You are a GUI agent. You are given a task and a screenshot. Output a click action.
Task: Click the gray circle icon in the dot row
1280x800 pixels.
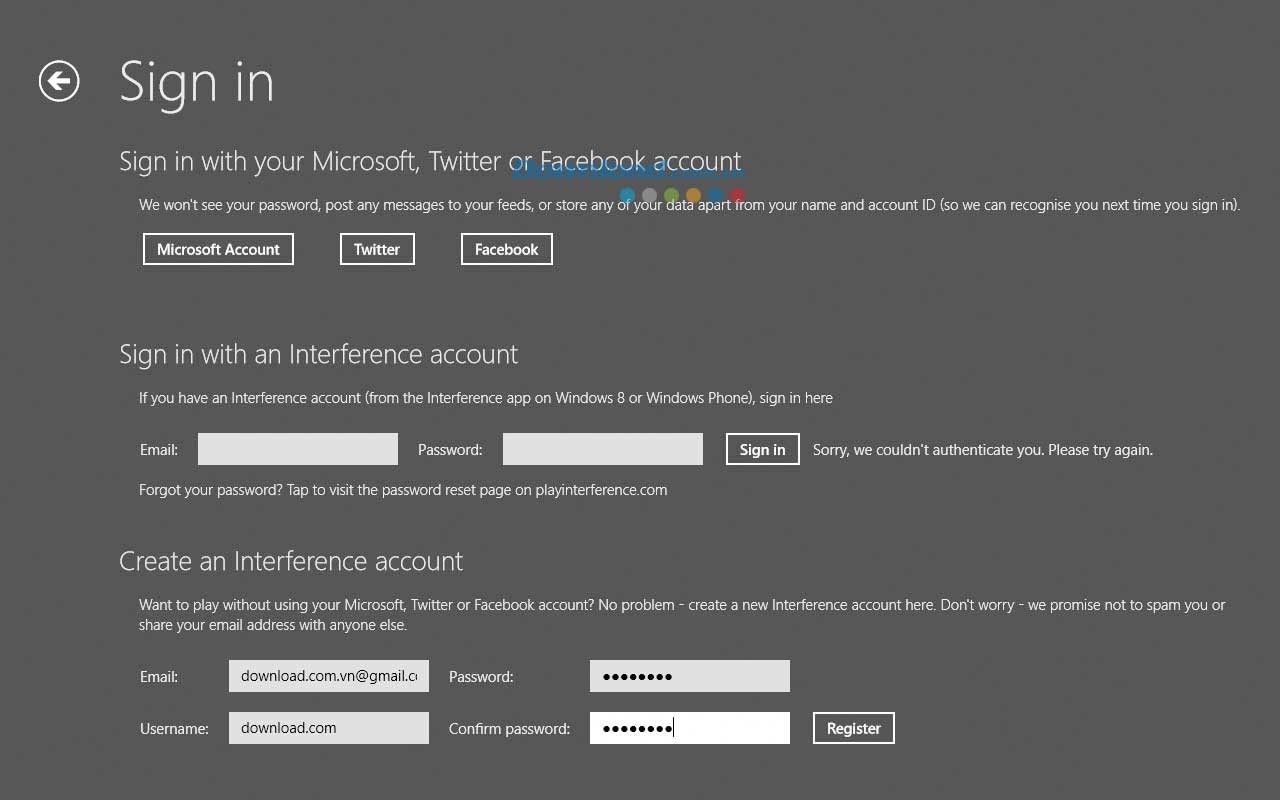pyautogui.click(x=649, y=194)
